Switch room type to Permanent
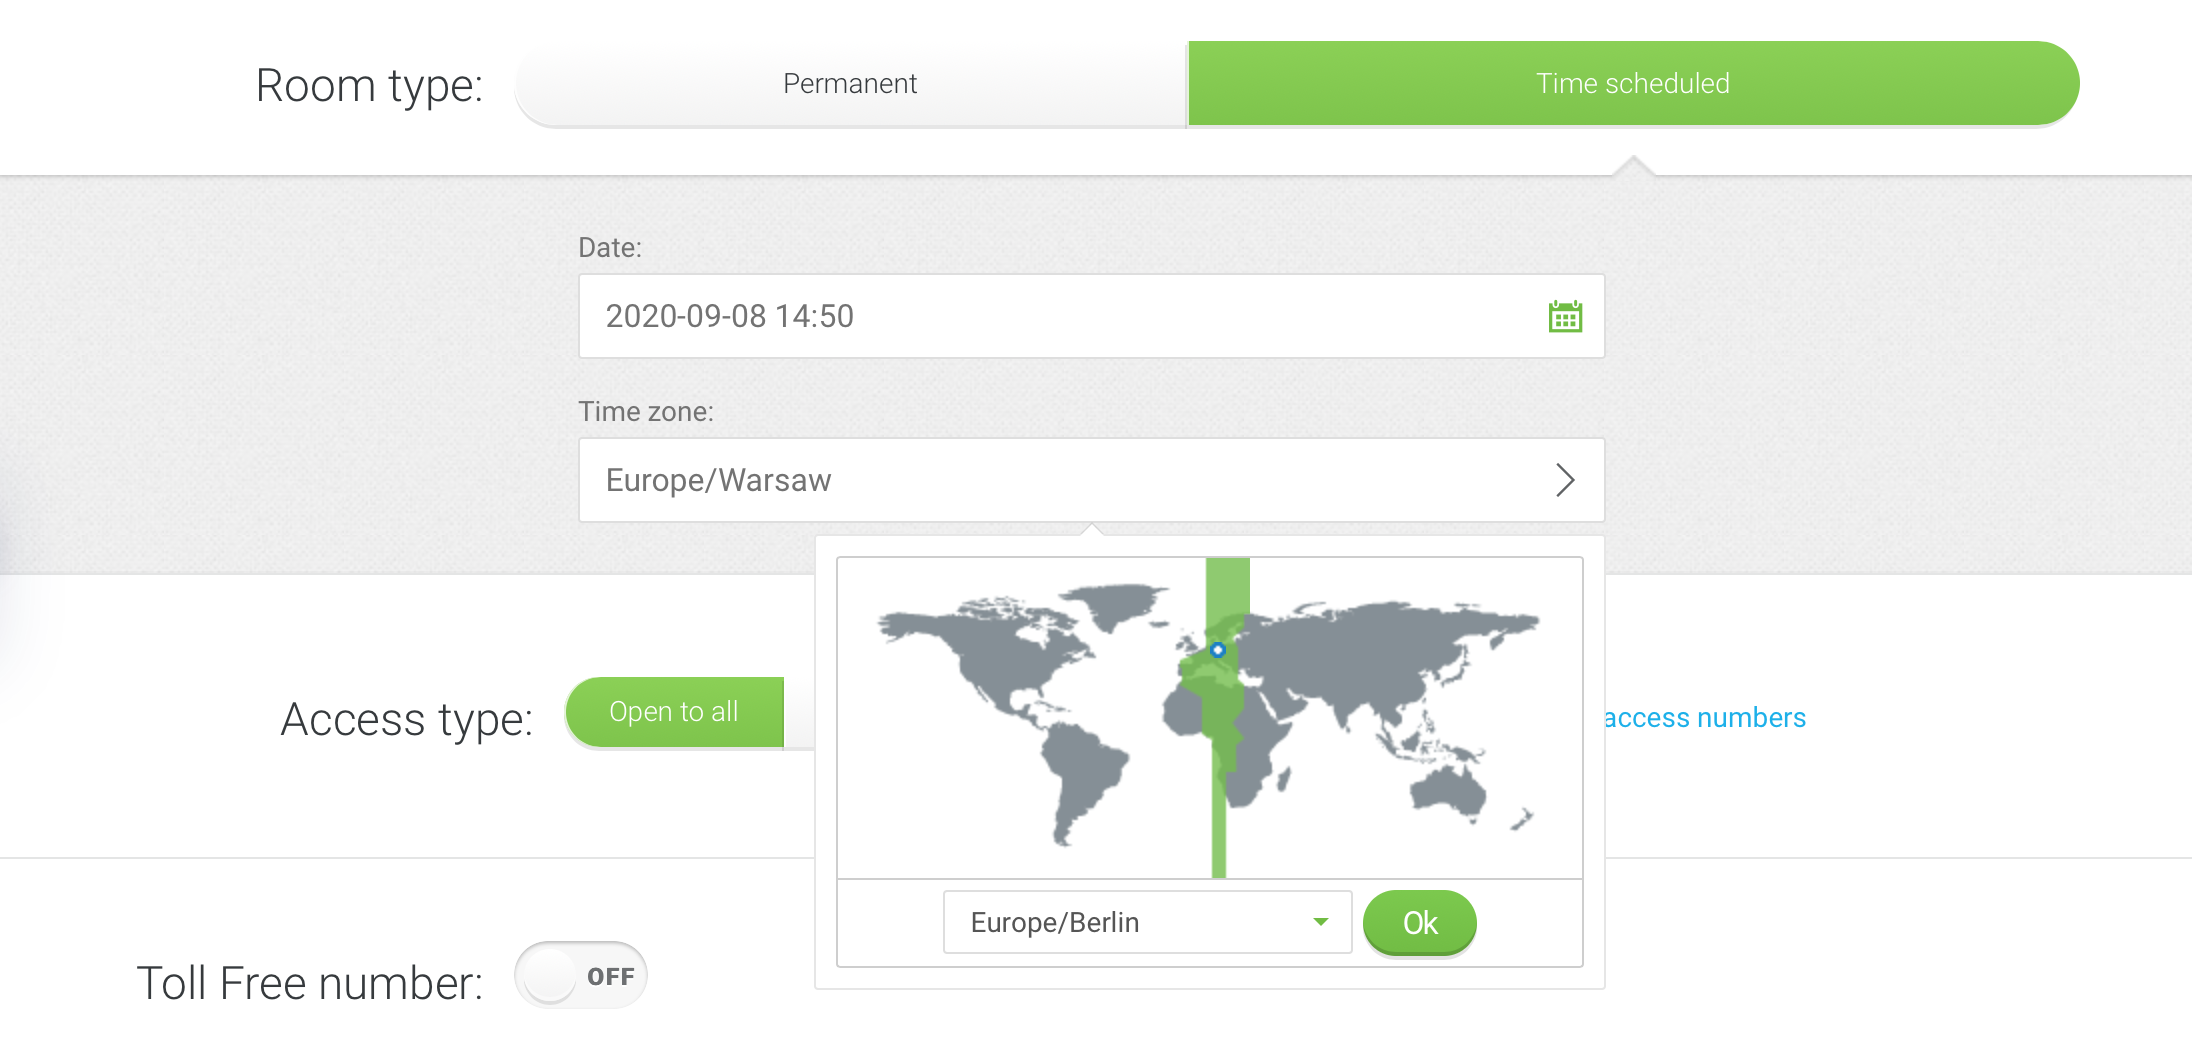 (x=849, y=83)
